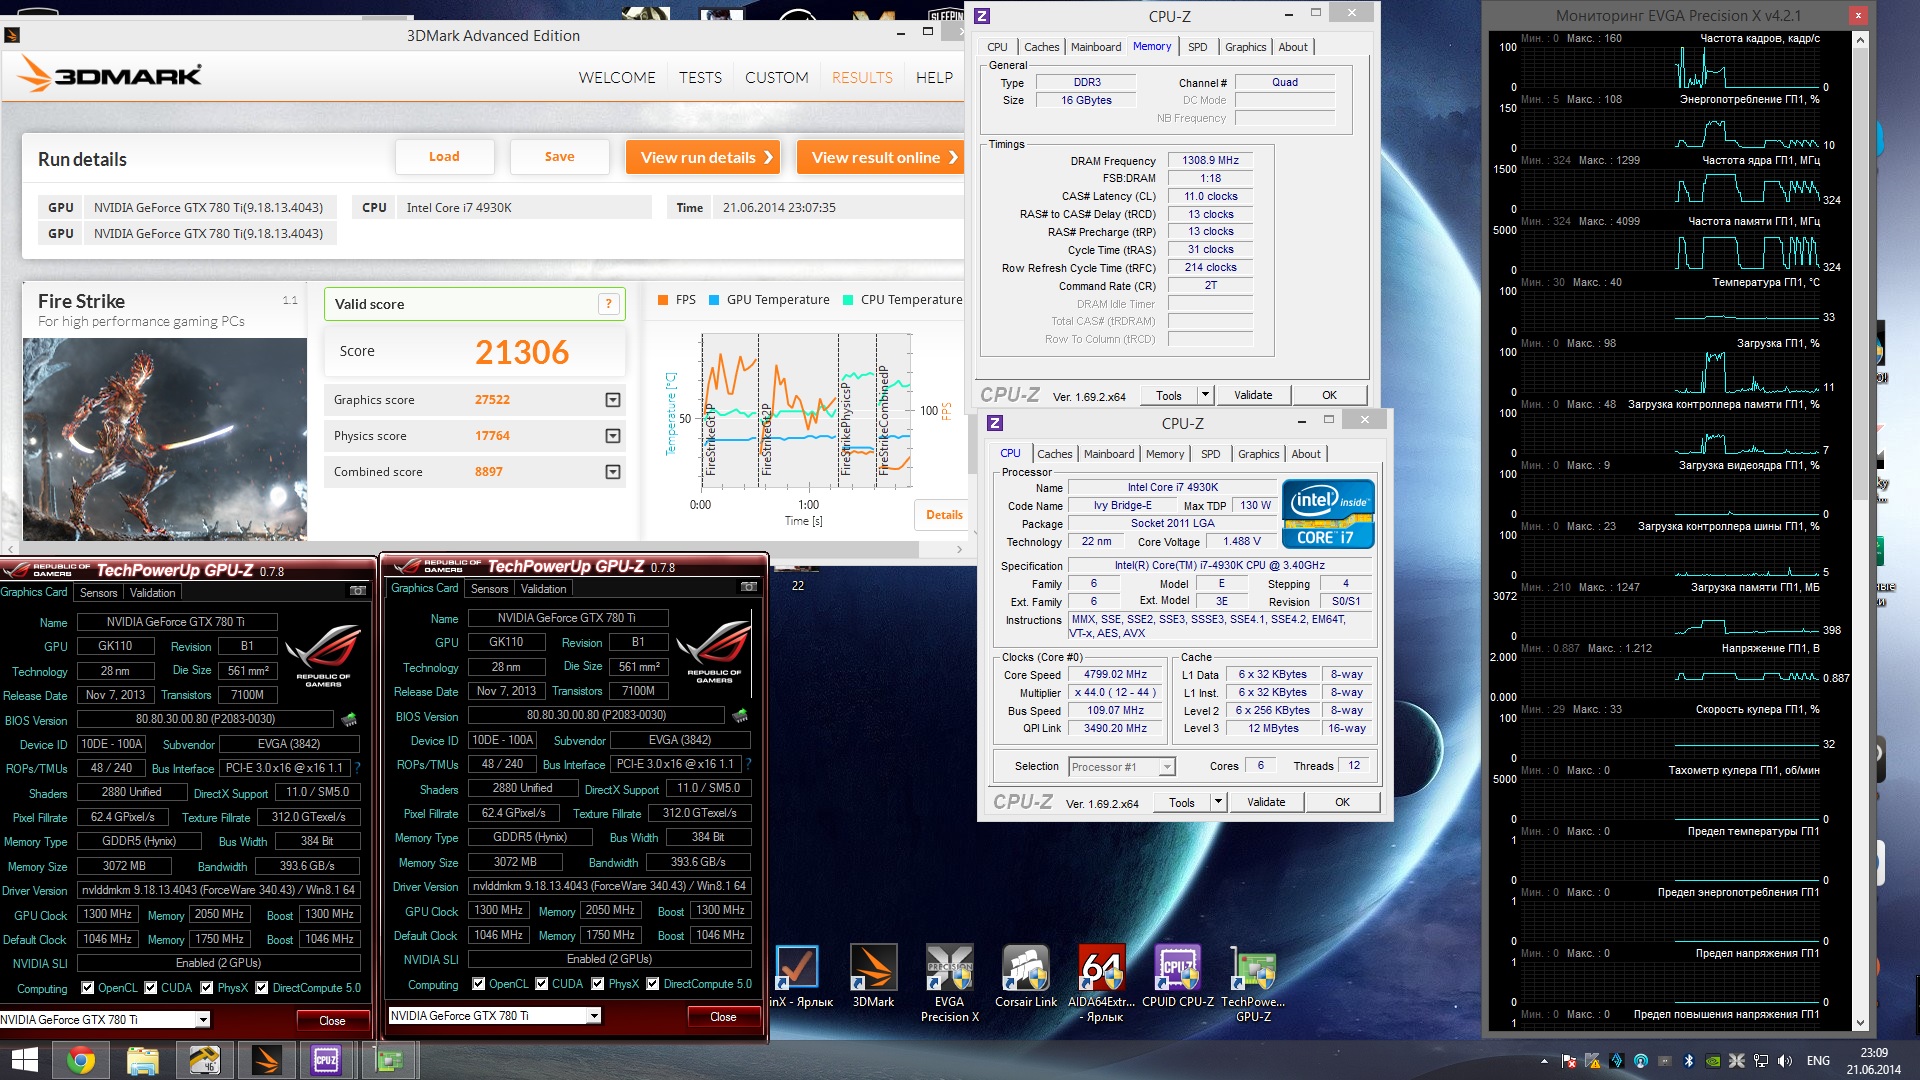The height and width of the screenshot is (1080, 1920).
Task: Open TESTS tab in 3DMark
Action: (x=700, y=78)
